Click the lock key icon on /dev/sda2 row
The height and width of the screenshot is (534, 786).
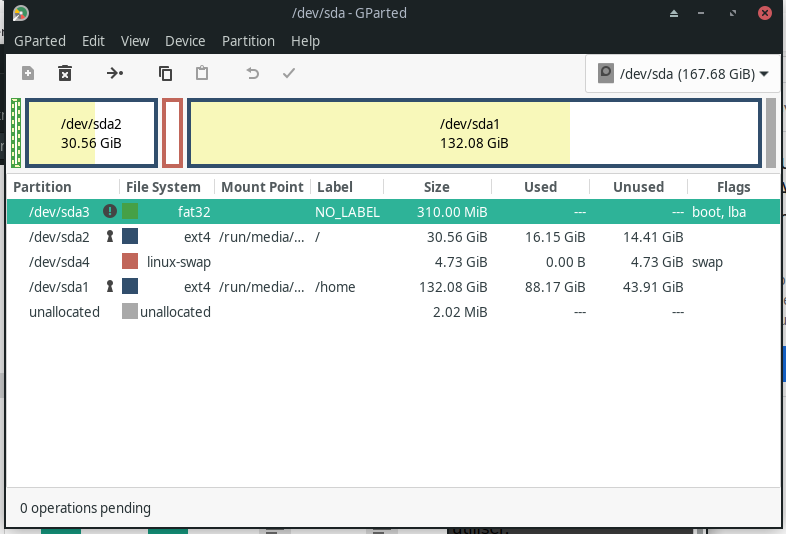tap(110, 236)
